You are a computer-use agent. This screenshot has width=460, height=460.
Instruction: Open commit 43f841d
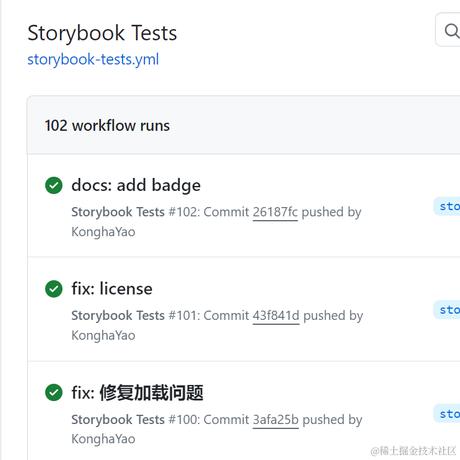276,315
